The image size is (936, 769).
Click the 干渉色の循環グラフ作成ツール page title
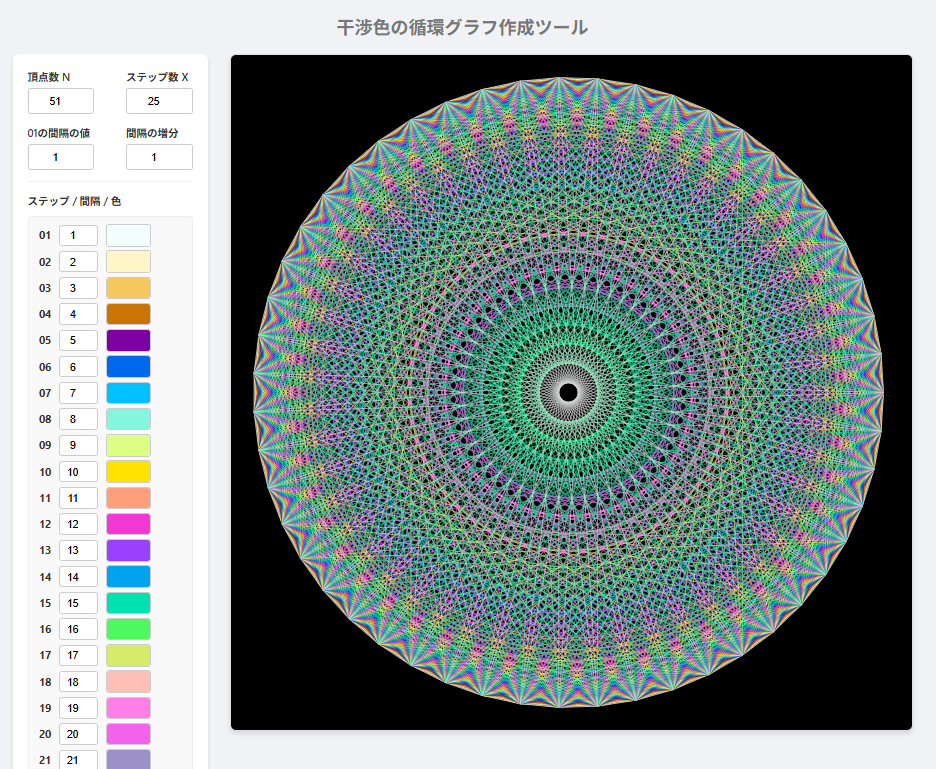pyautogui.click(x=462, y=27)
